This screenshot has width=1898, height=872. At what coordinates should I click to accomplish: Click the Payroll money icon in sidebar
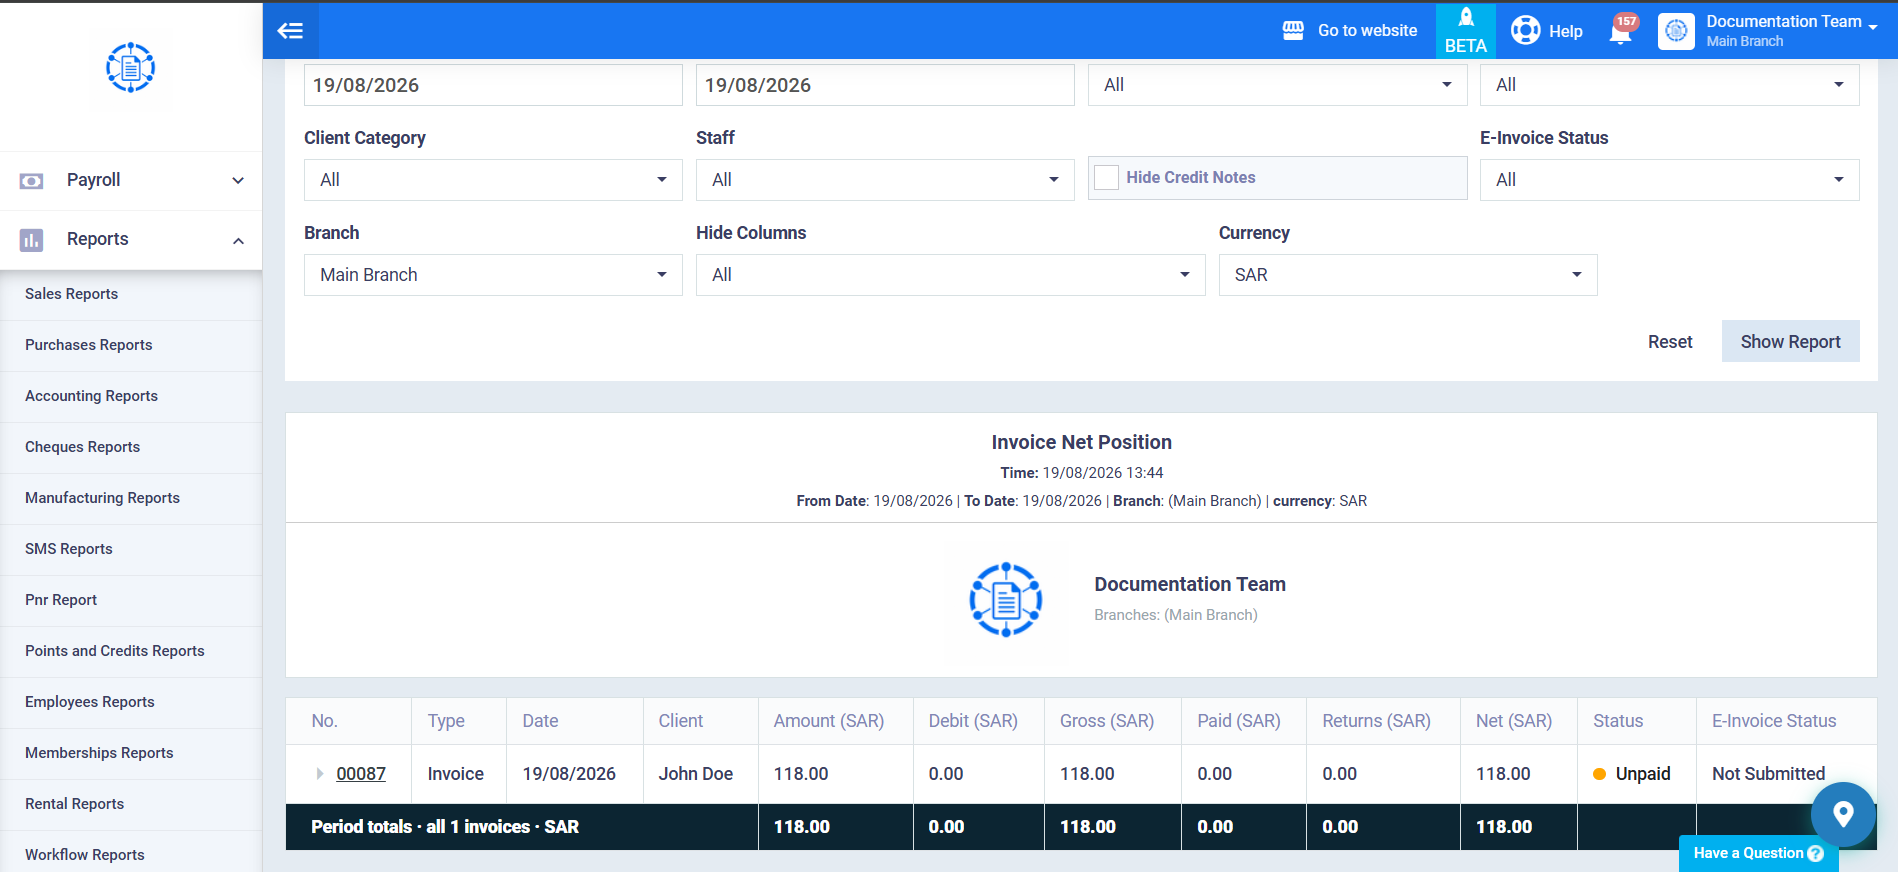point(32,181)
